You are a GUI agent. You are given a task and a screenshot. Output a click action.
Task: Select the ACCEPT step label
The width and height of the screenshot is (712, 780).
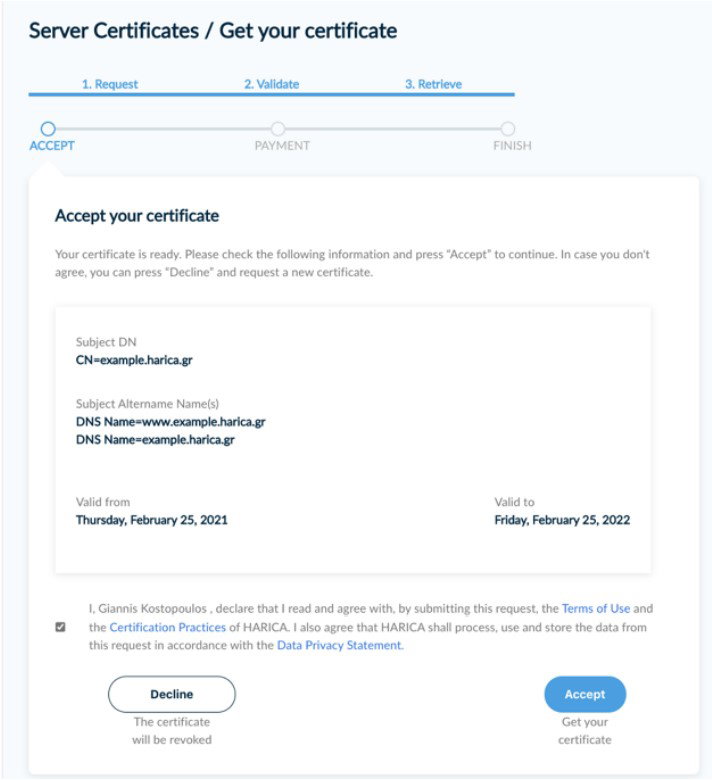[52, 146]
